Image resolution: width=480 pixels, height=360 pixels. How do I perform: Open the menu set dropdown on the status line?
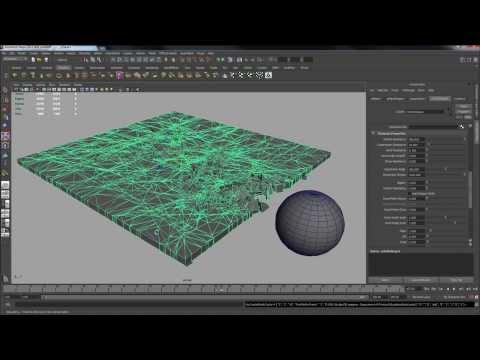tap(14, 60)
